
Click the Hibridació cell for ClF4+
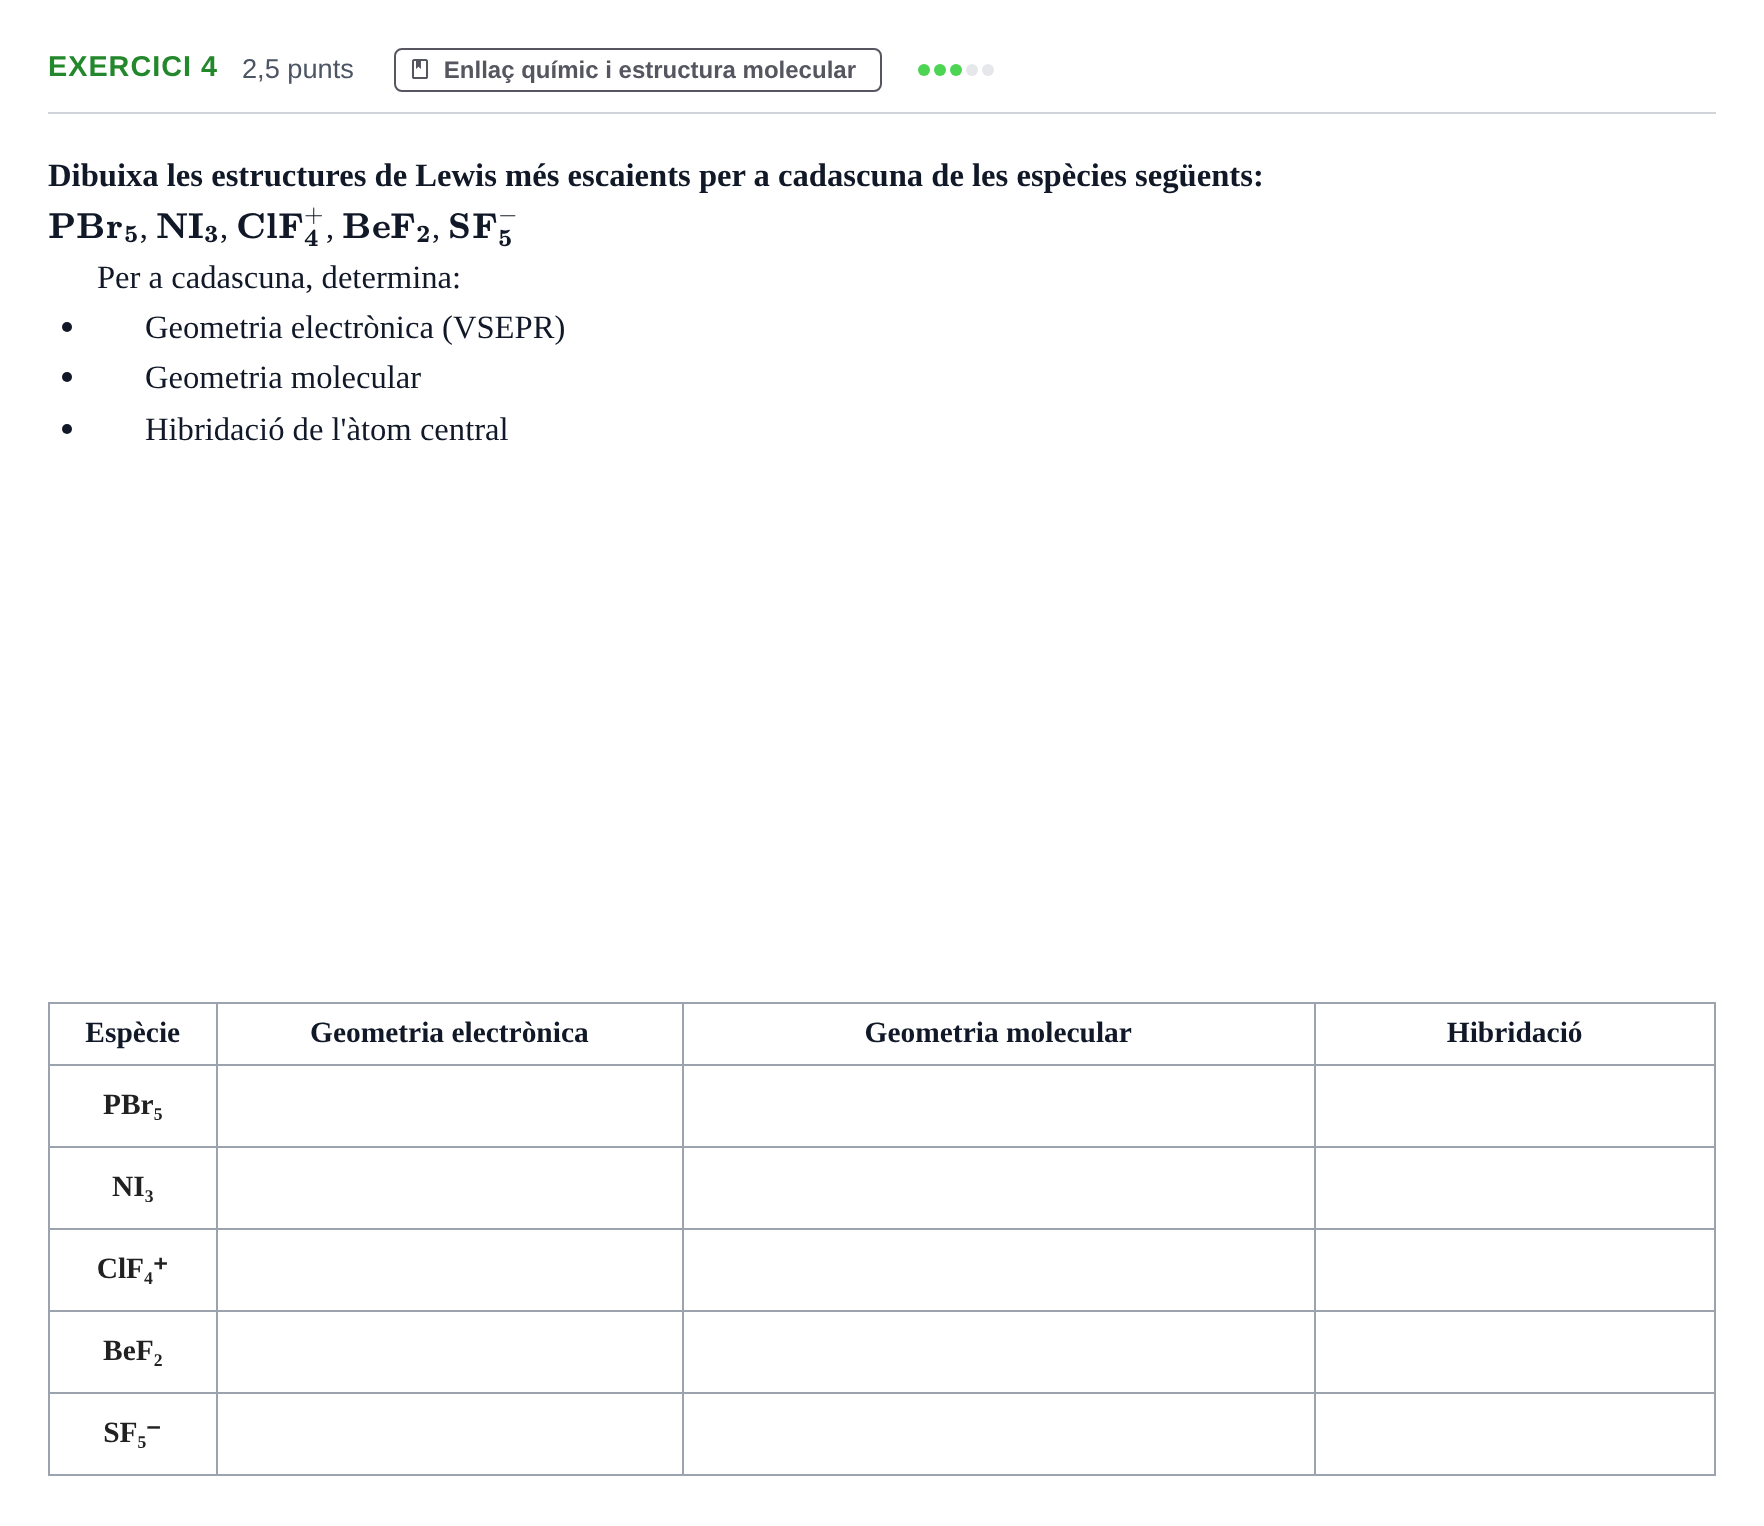tap(1515, 1270)
